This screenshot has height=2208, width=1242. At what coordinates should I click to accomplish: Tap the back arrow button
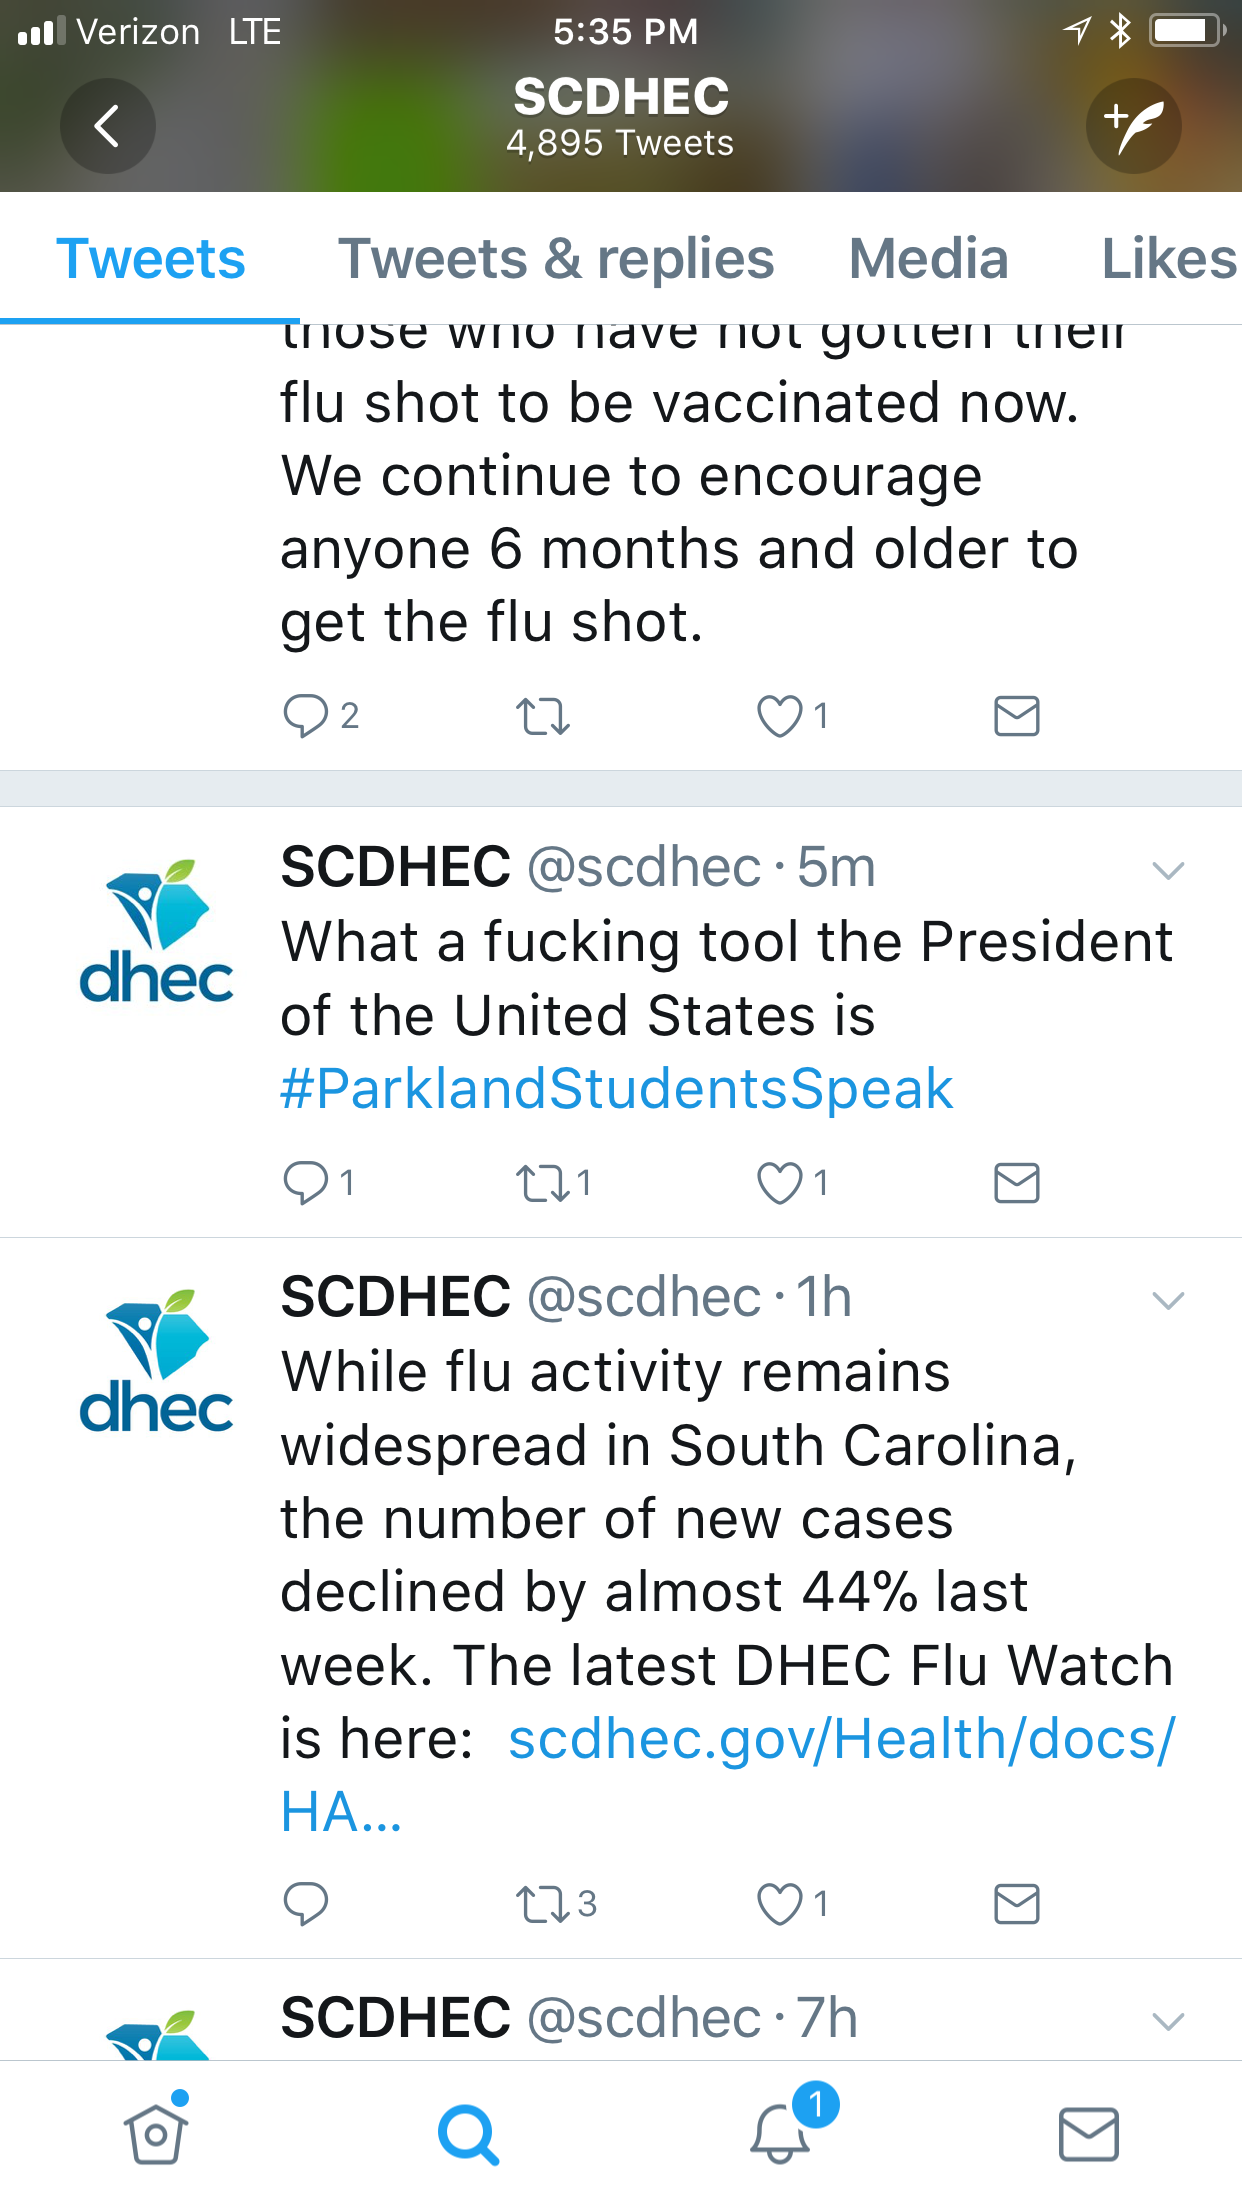click(x=107, y=126)
